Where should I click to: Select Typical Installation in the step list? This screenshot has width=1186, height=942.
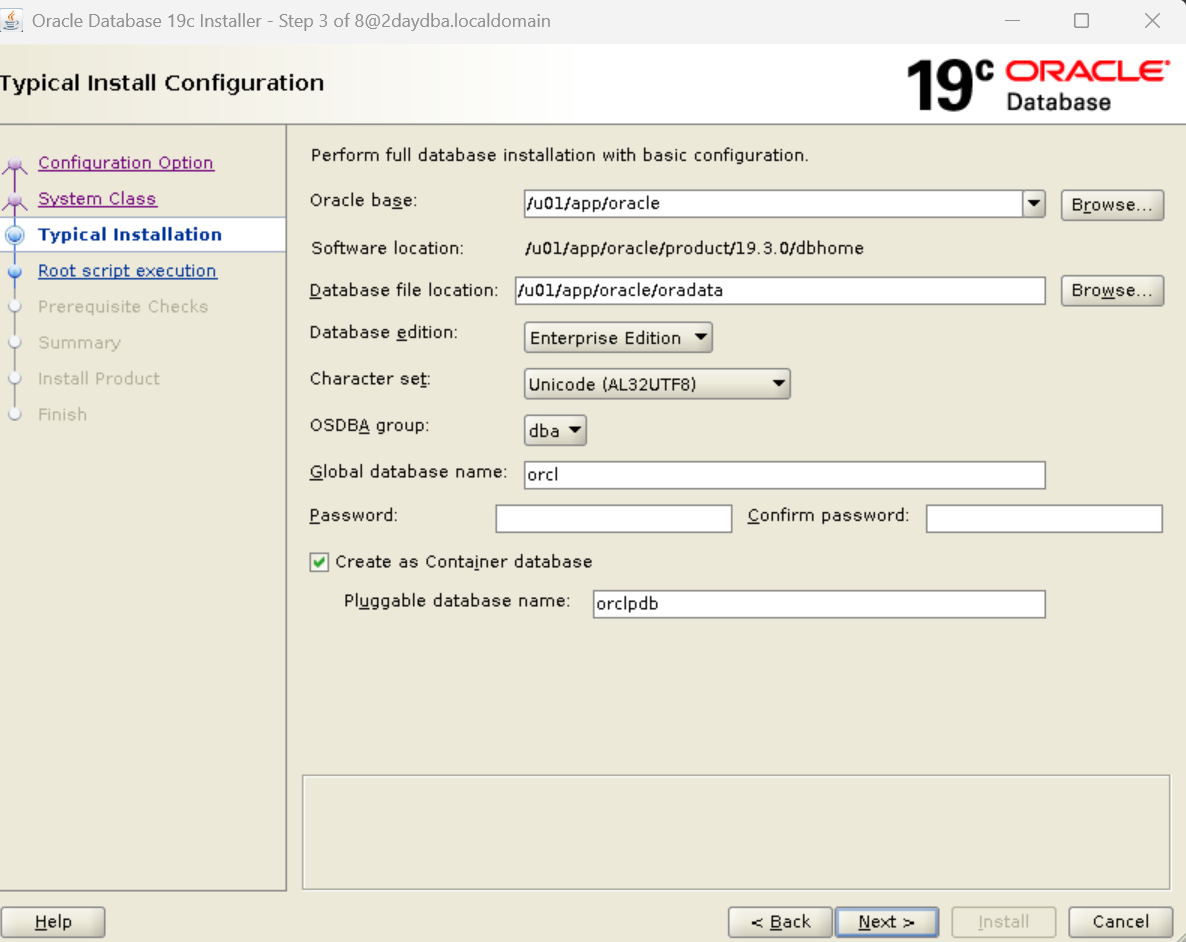[x=130, y=235]
